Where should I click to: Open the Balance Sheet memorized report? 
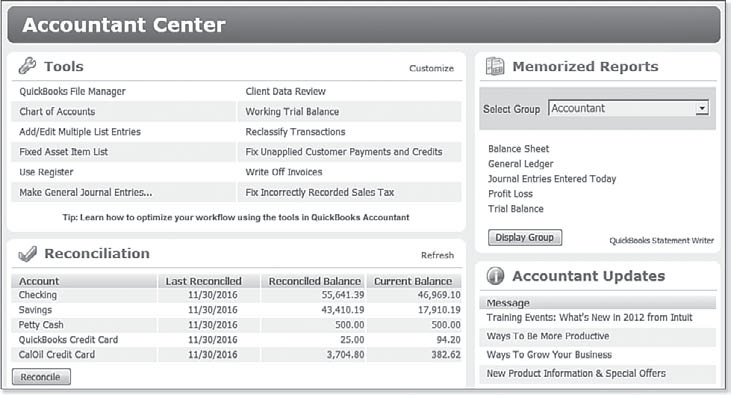518,149
